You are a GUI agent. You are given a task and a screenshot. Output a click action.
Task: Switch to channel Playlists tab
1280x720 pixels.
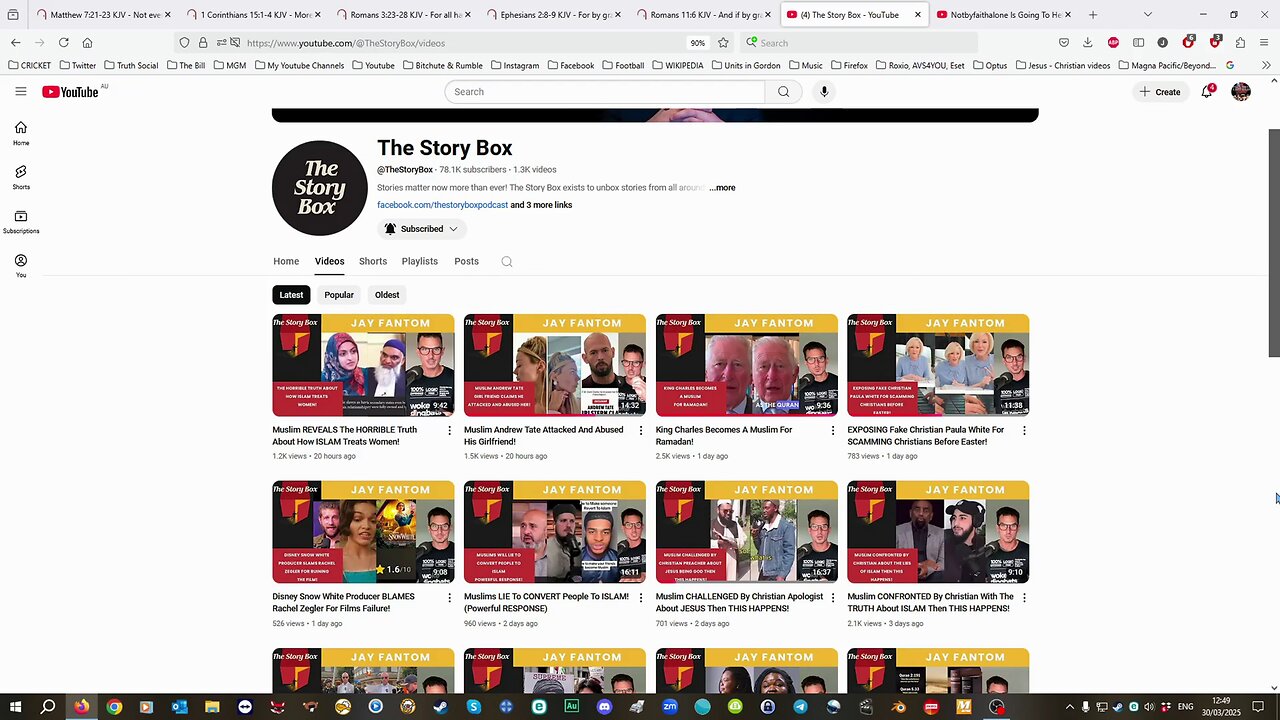click(420, 261)
